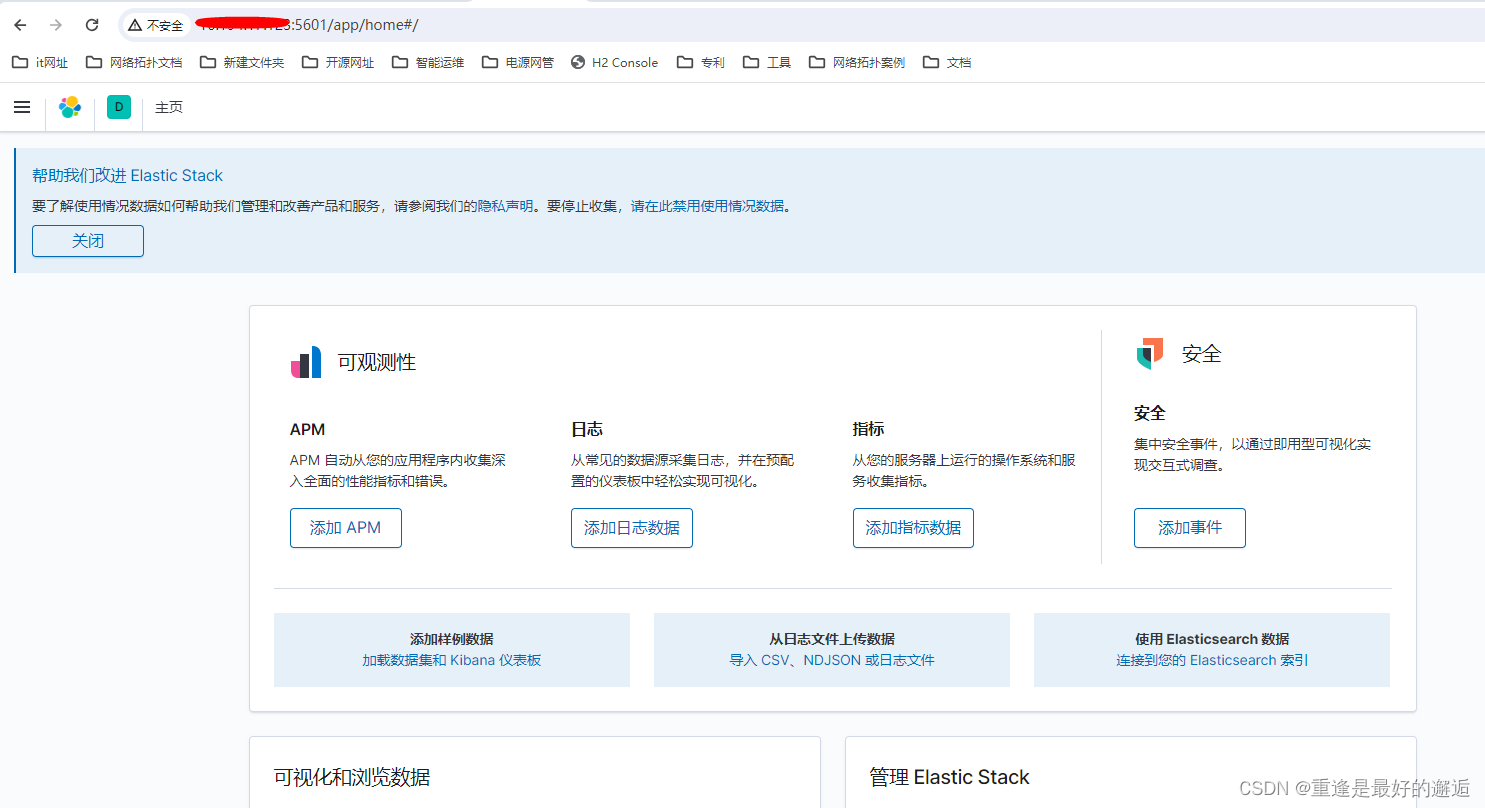1485x808 pixels.
Task: Click the 使用 Elasticsearch 数据 card title
Action: coord(1212,639)
